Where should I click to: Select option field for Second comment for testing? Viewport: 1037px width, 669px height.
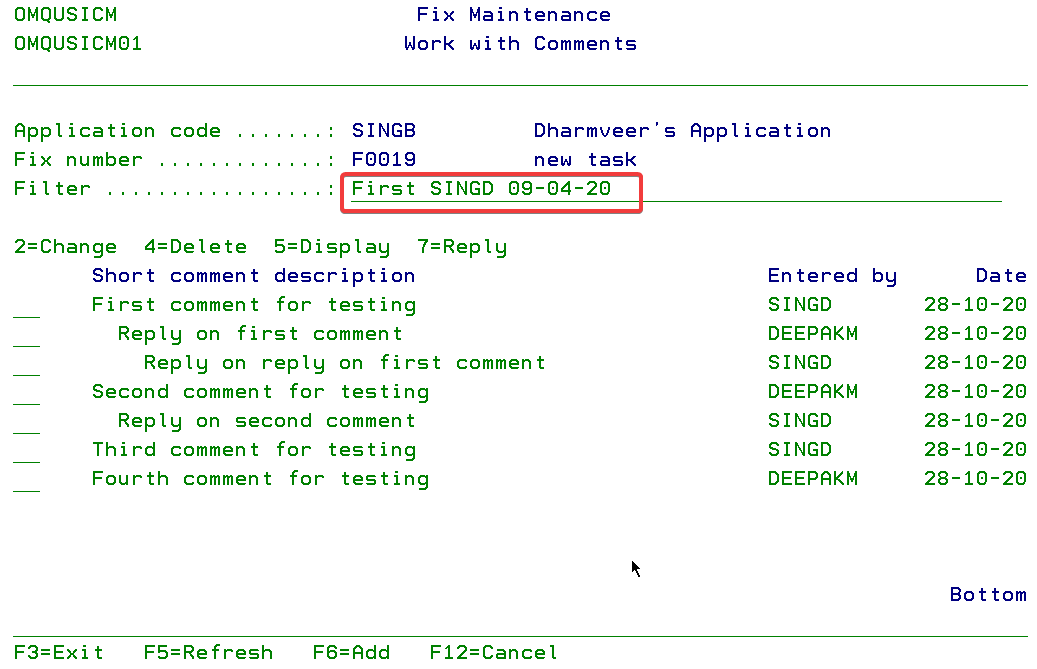pos(27,394)
